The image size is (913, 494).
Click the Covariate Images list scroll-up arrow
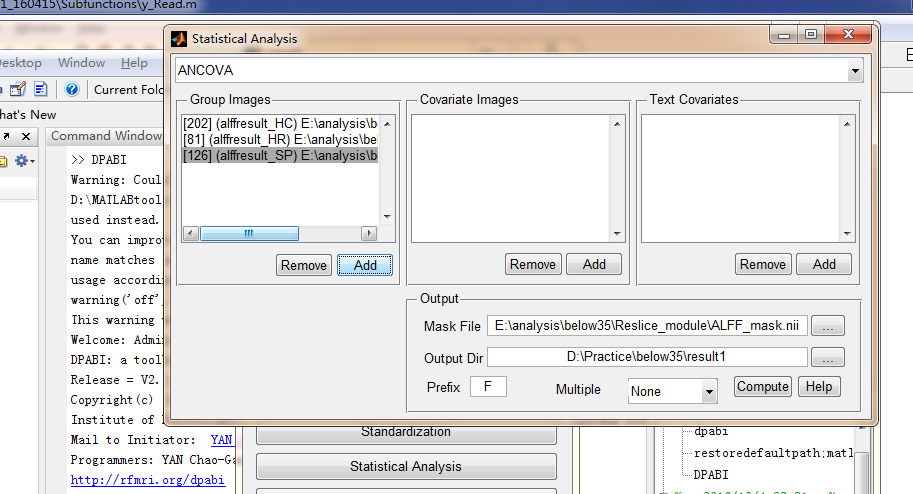click(x=617, y=124)
